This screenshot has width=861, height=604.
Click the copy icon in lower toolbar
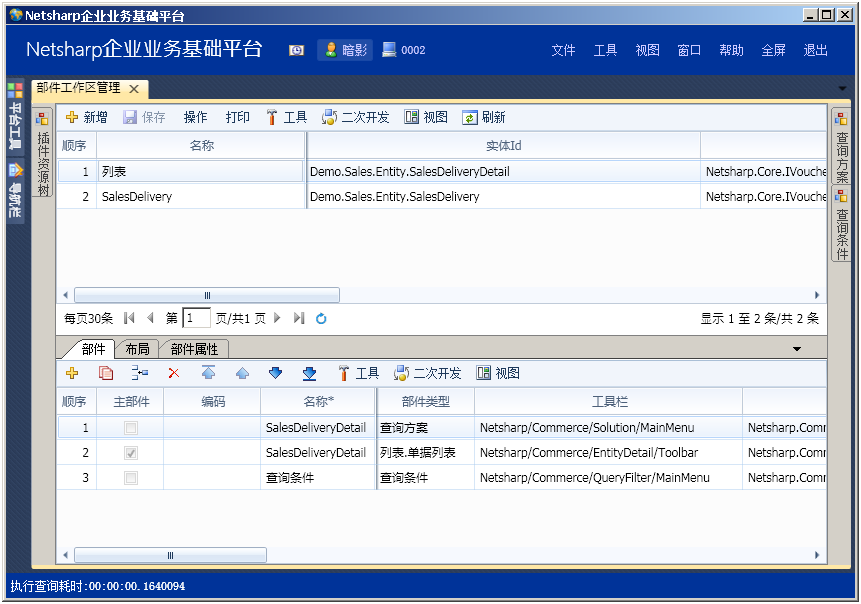tap(105, 373)
